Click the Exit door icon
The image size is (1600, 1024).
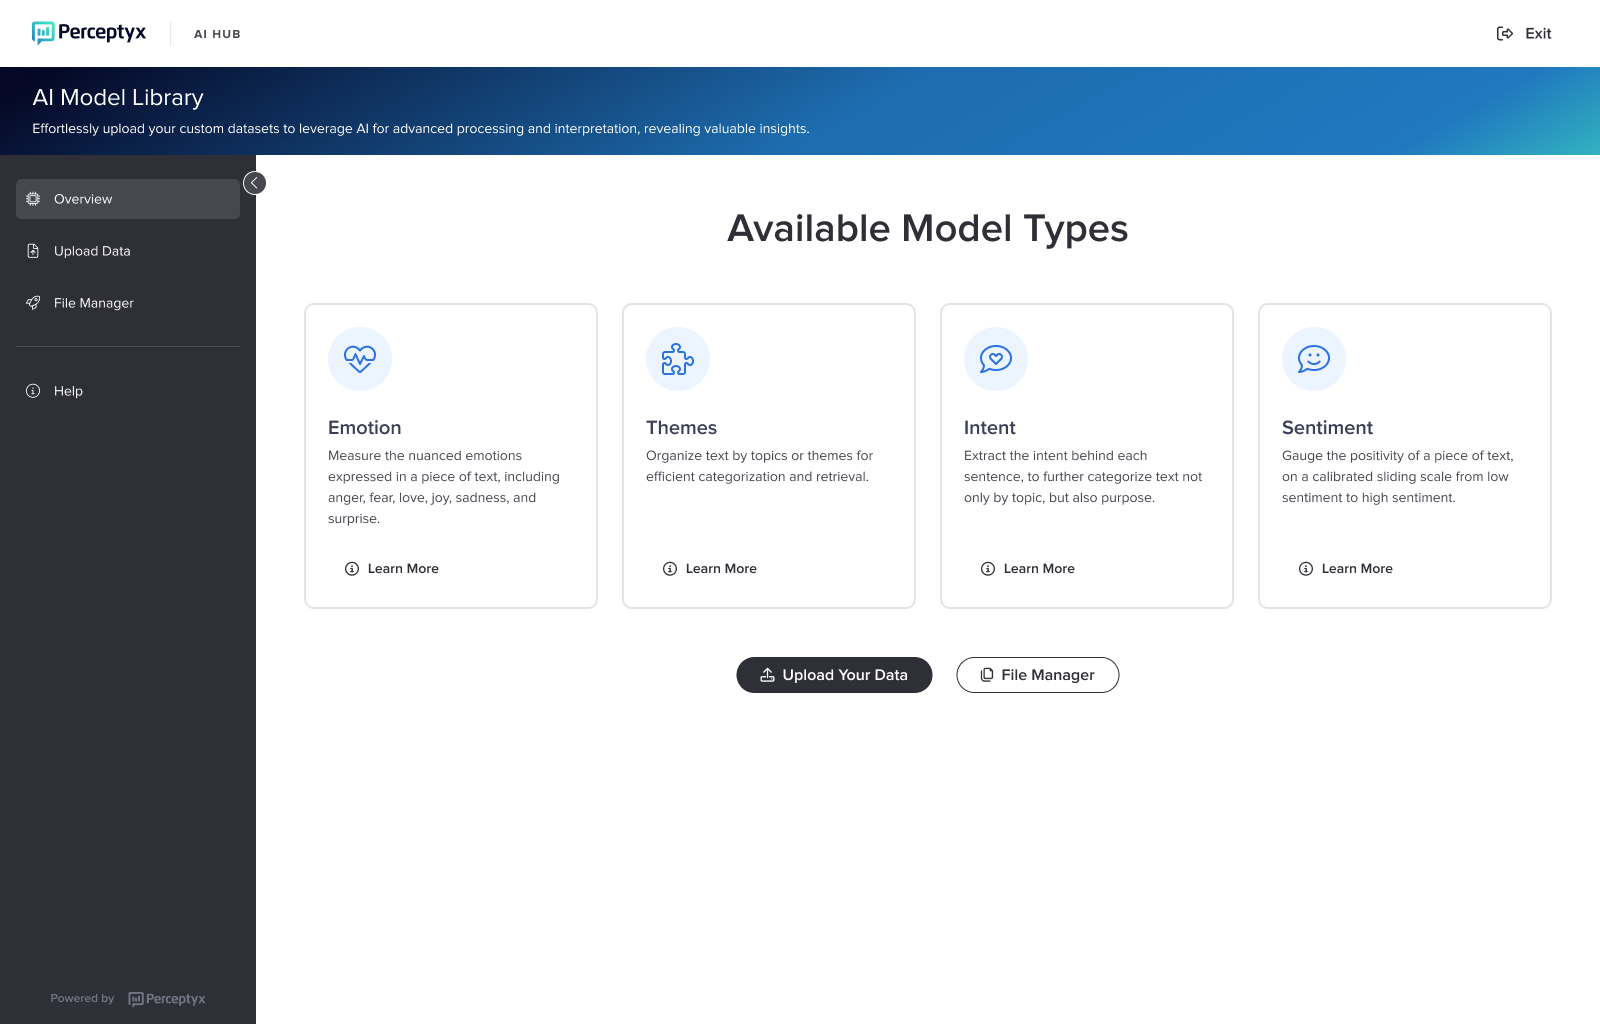click(x=1505, y=33)
